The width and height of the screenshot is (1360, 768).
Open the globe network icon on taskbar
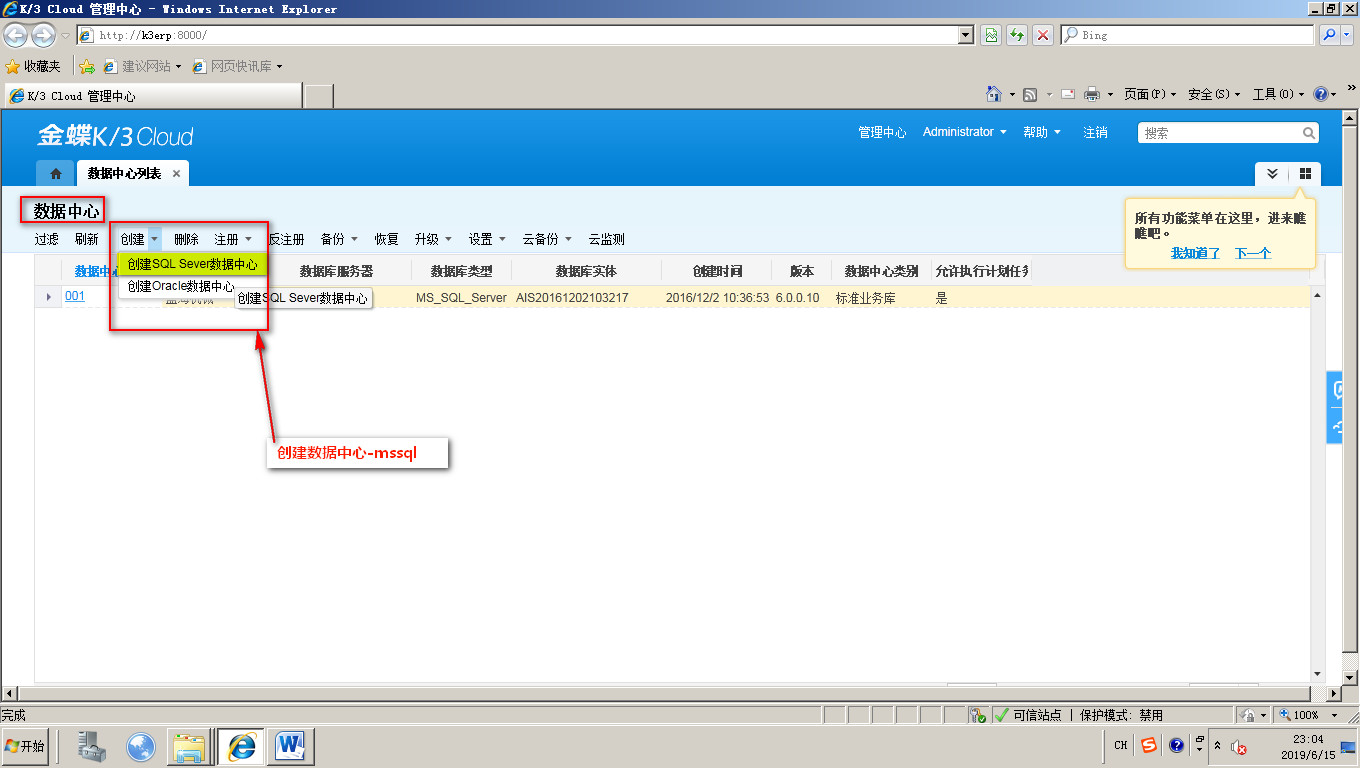pos(141,746)
